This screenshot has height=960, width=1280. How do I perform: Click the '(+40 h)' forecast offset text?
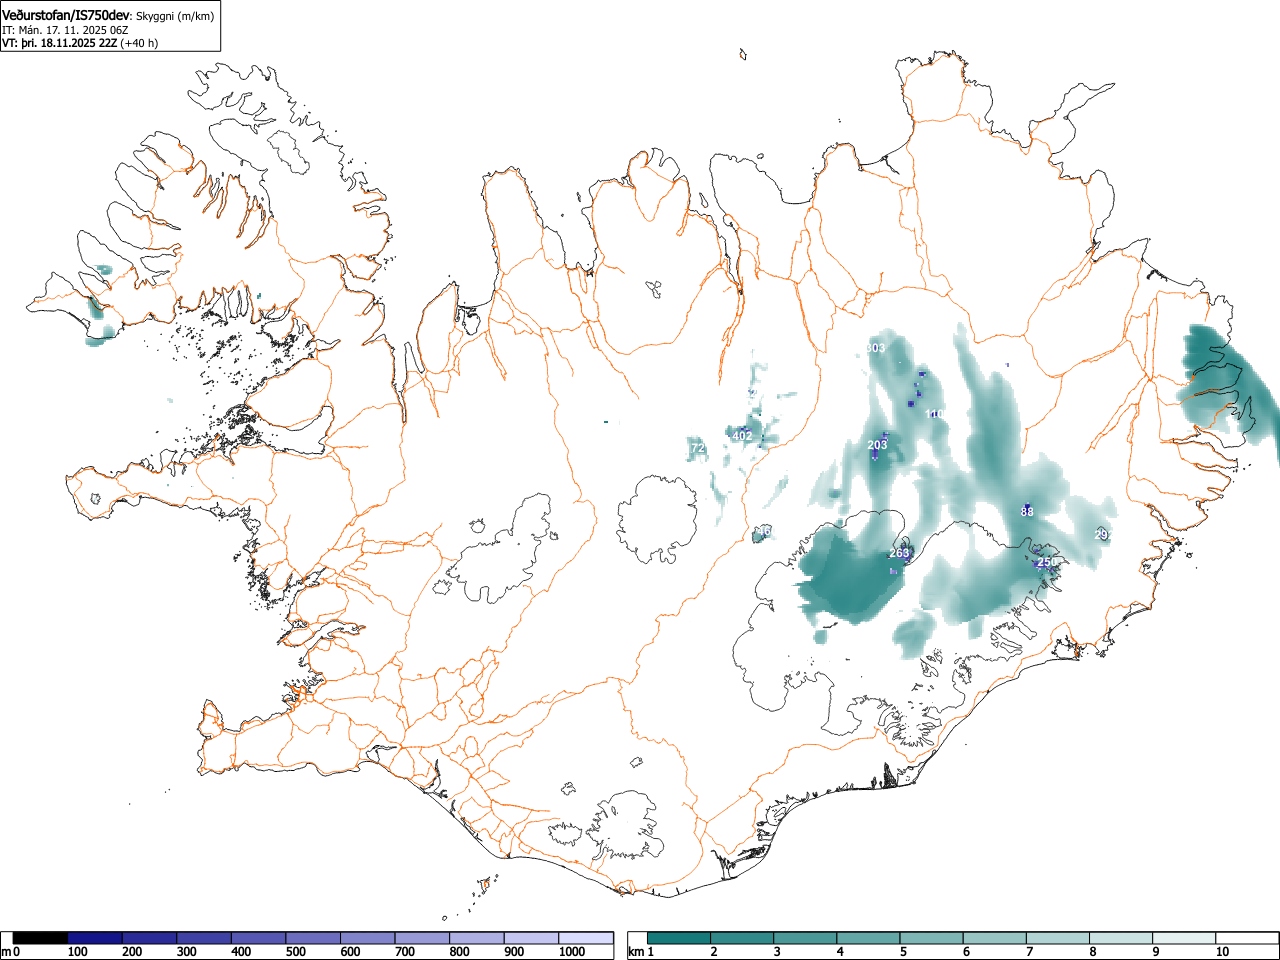(139, 43)
